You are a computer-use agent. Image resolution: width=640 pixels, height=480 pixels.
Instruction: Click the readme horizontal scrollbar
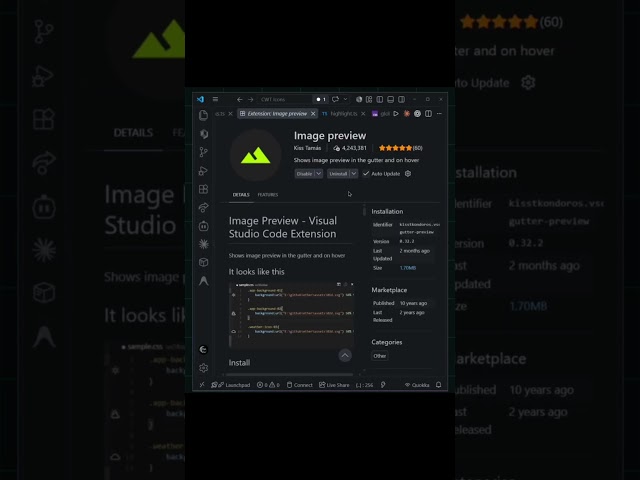click(289, 374)
